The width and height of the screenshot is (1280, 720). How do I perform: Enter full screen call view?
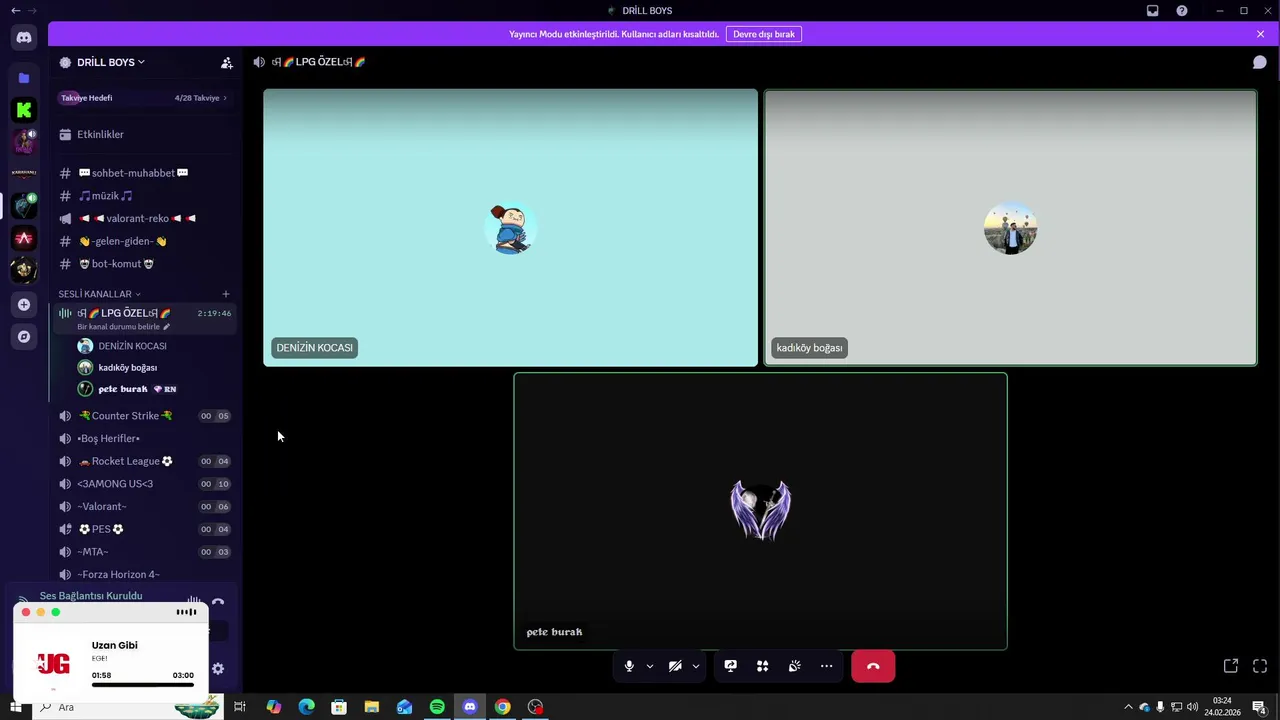point(1260,666)
